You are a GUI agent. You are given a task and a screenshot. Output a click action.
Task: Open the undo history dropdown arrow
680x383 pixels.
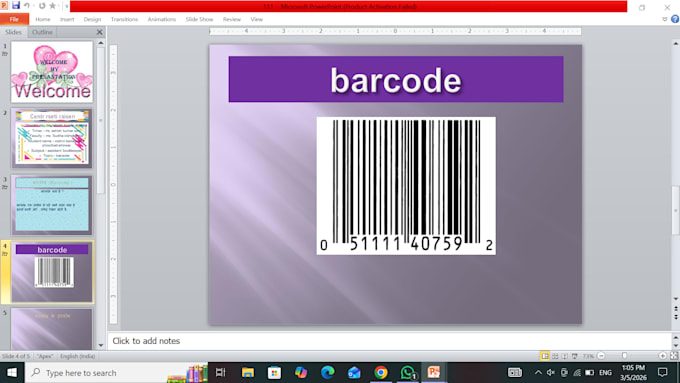33,6
